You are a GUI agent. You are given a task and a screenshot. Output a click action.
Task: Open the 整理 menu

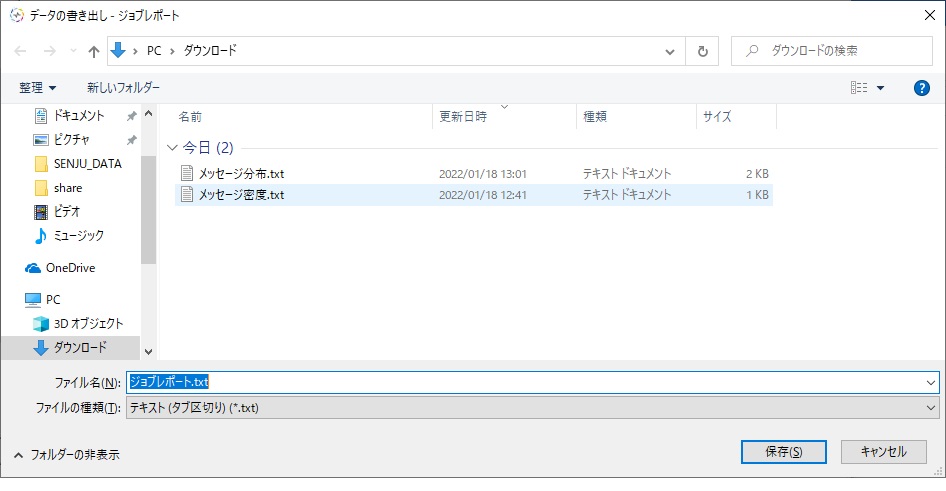click(x=37, y=87)
